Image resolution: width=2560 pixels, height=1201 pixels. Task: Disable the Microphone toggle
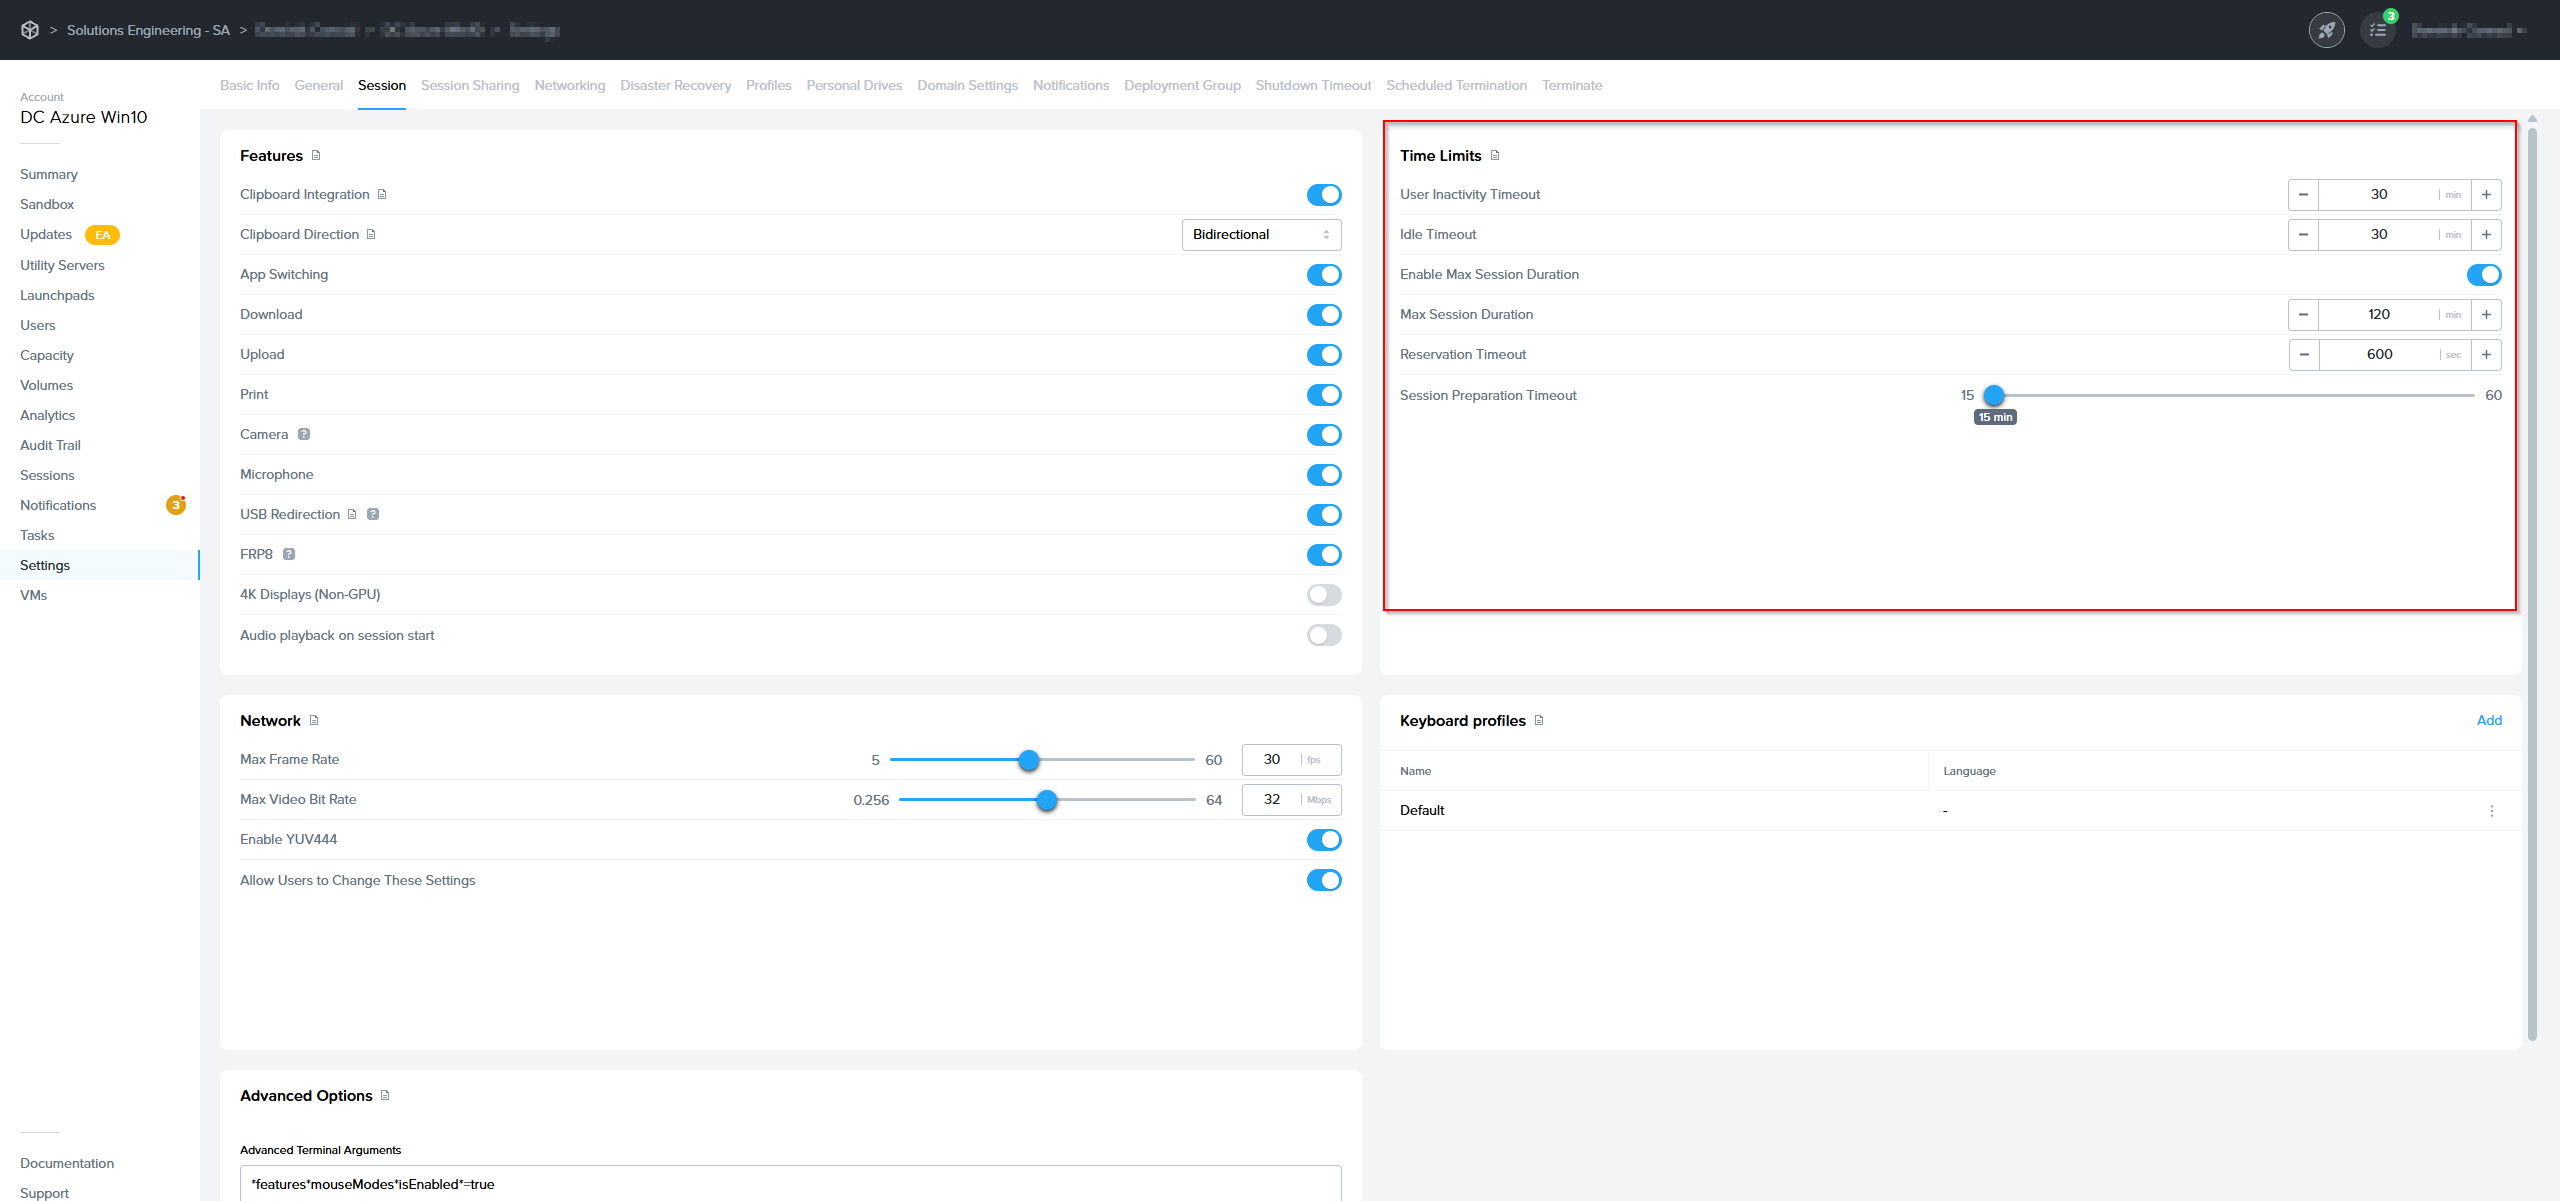[x=1323, y=475]
